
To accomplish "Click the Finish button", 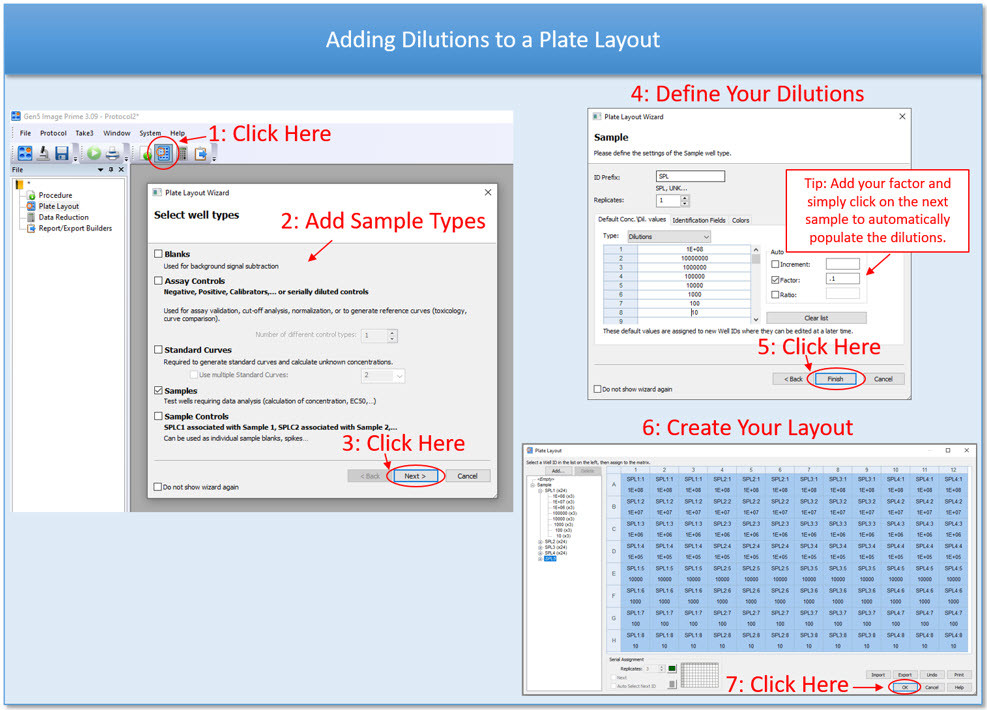I will [x=835, y=379].
